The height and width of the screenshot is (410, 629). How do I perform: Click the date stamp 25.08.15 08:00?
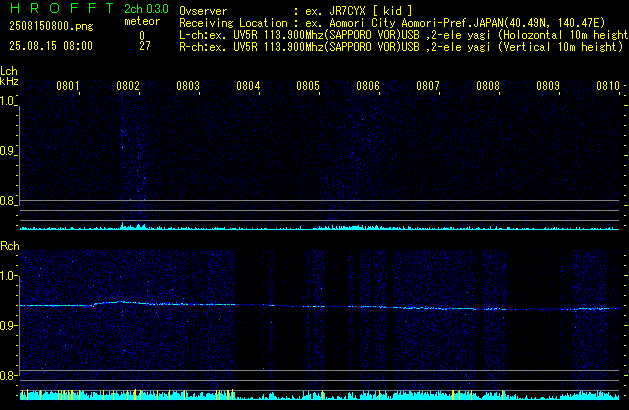click(51, 46)
